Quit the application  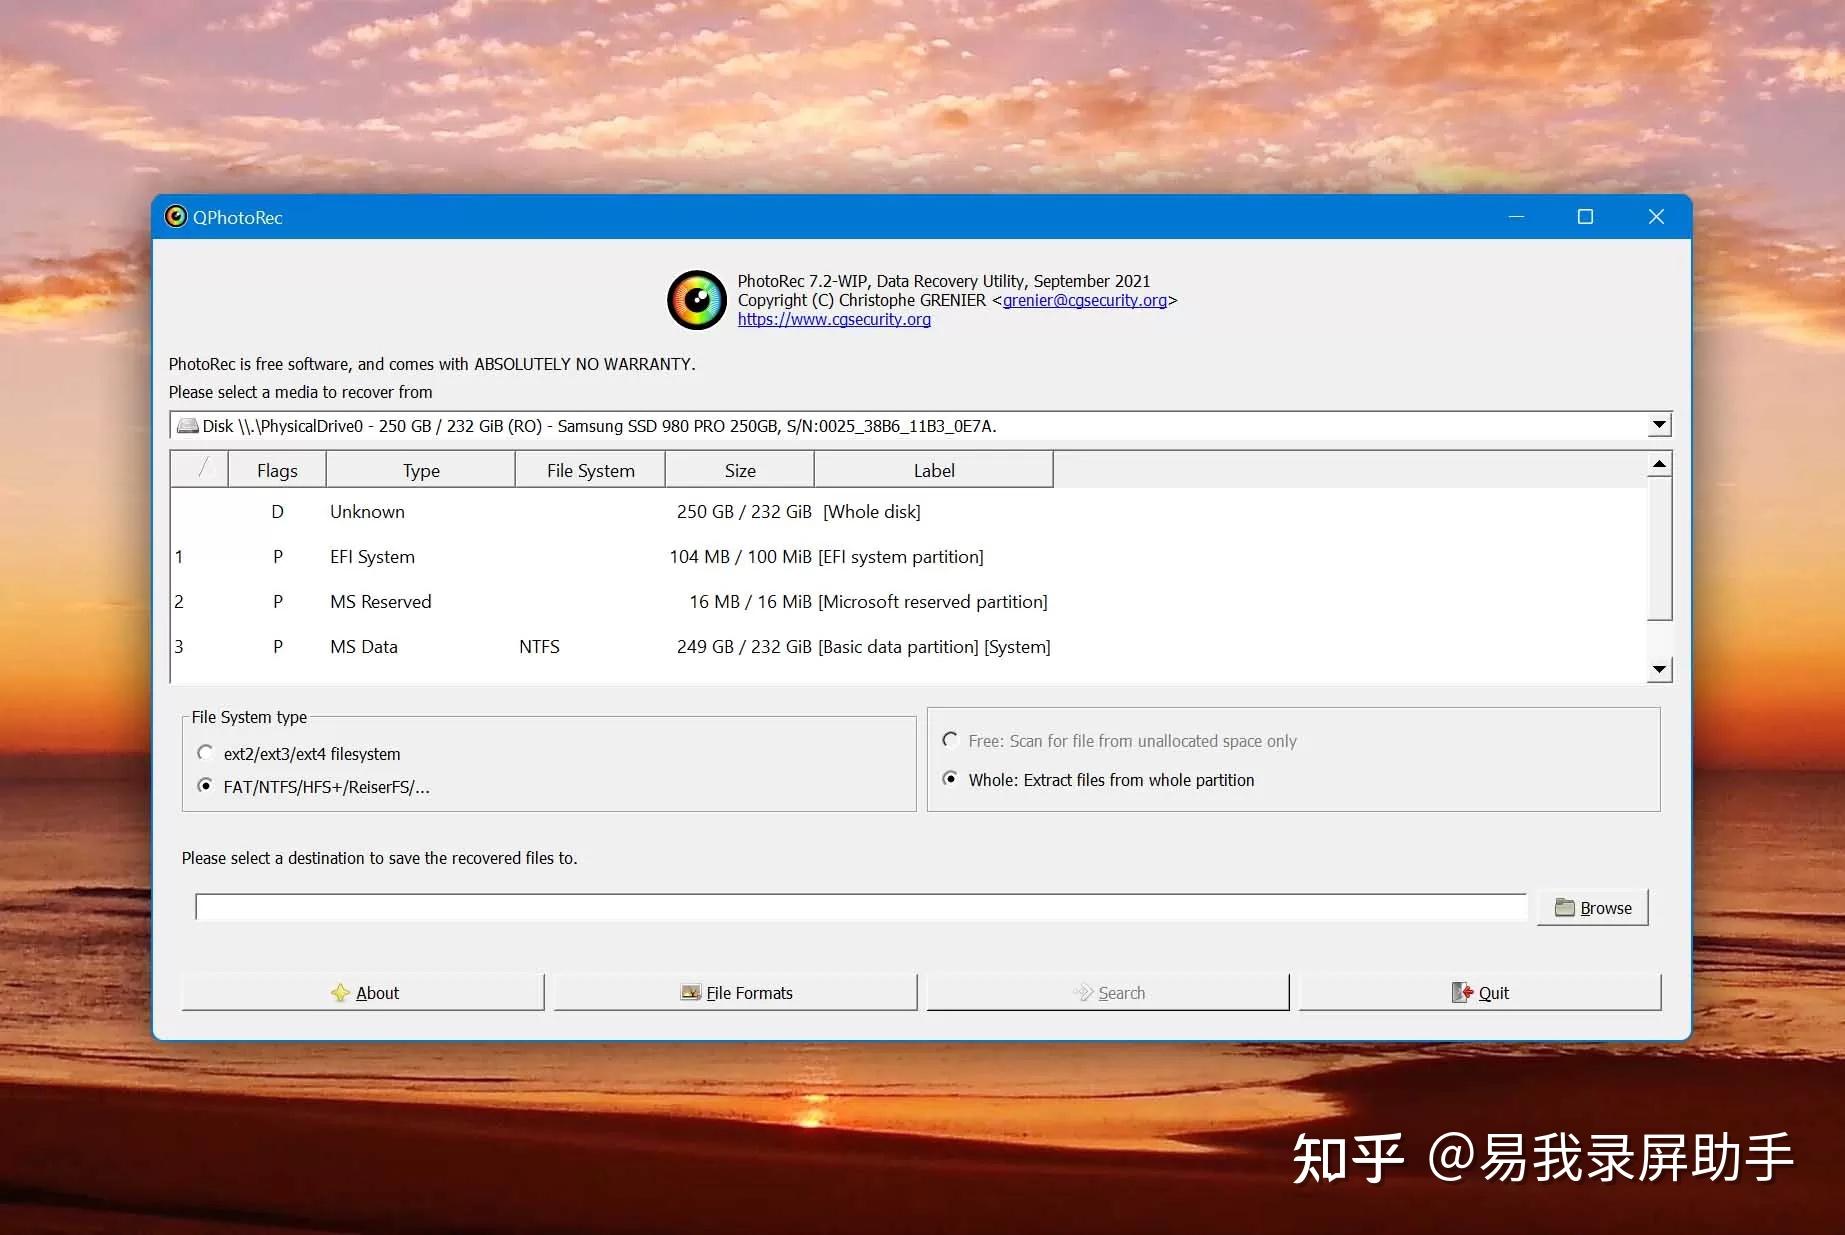1480,993
